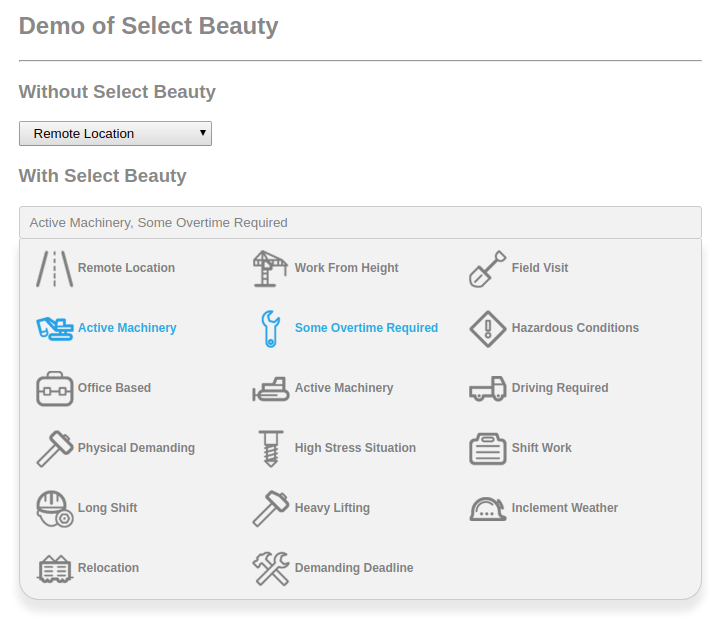Select the Physical Demanding label
Image resolution: width=722 pixels, height=626 pixels.
136,448
